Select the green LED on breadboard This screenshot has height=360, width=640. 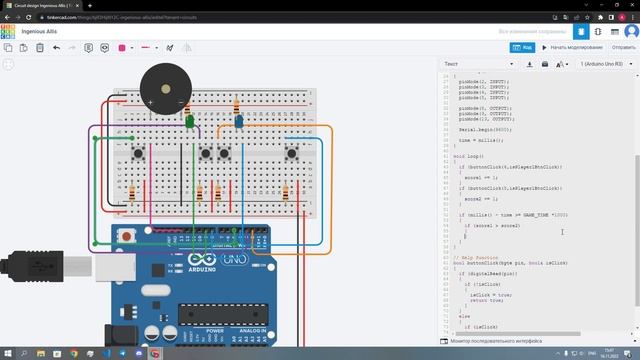[190, 122]
